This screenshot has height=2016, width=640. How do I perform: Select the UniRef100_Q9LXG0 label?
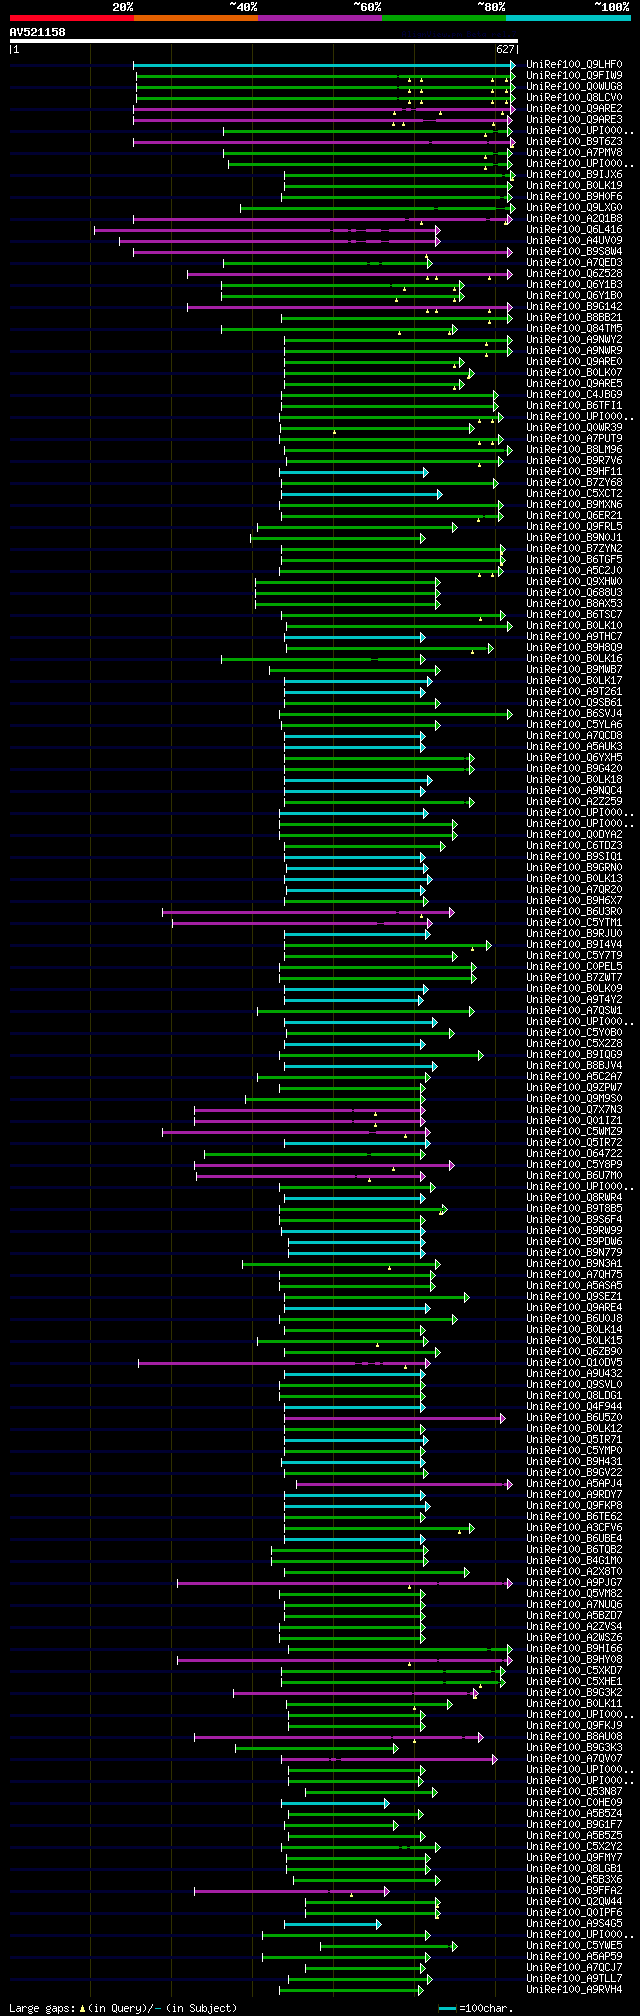574,208
